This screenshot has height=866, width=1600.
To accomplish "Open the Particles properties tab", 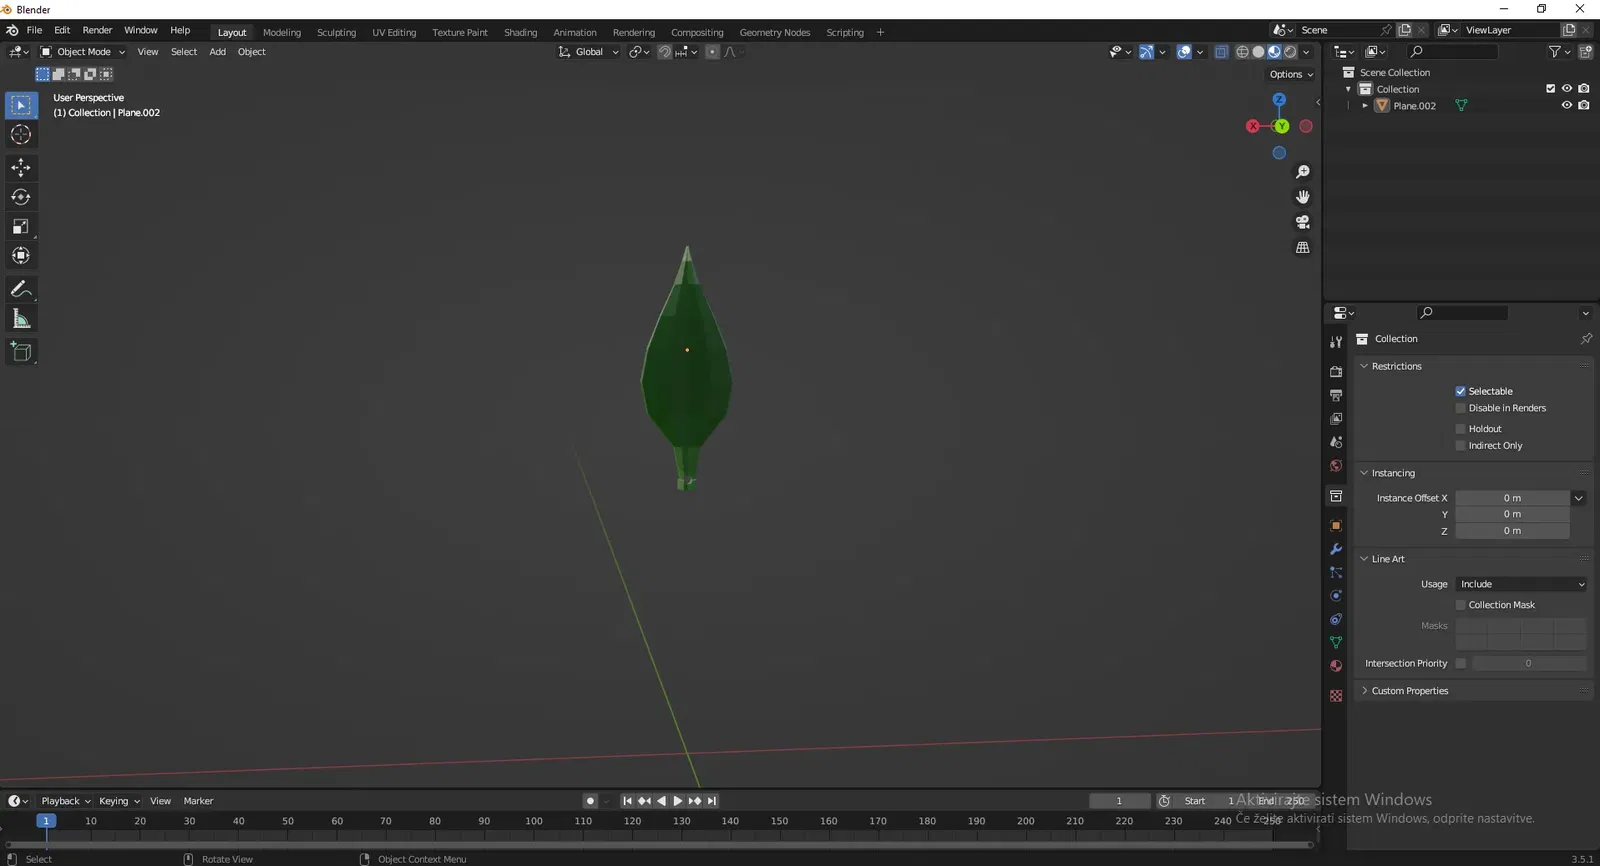I will click(1336, 572).
